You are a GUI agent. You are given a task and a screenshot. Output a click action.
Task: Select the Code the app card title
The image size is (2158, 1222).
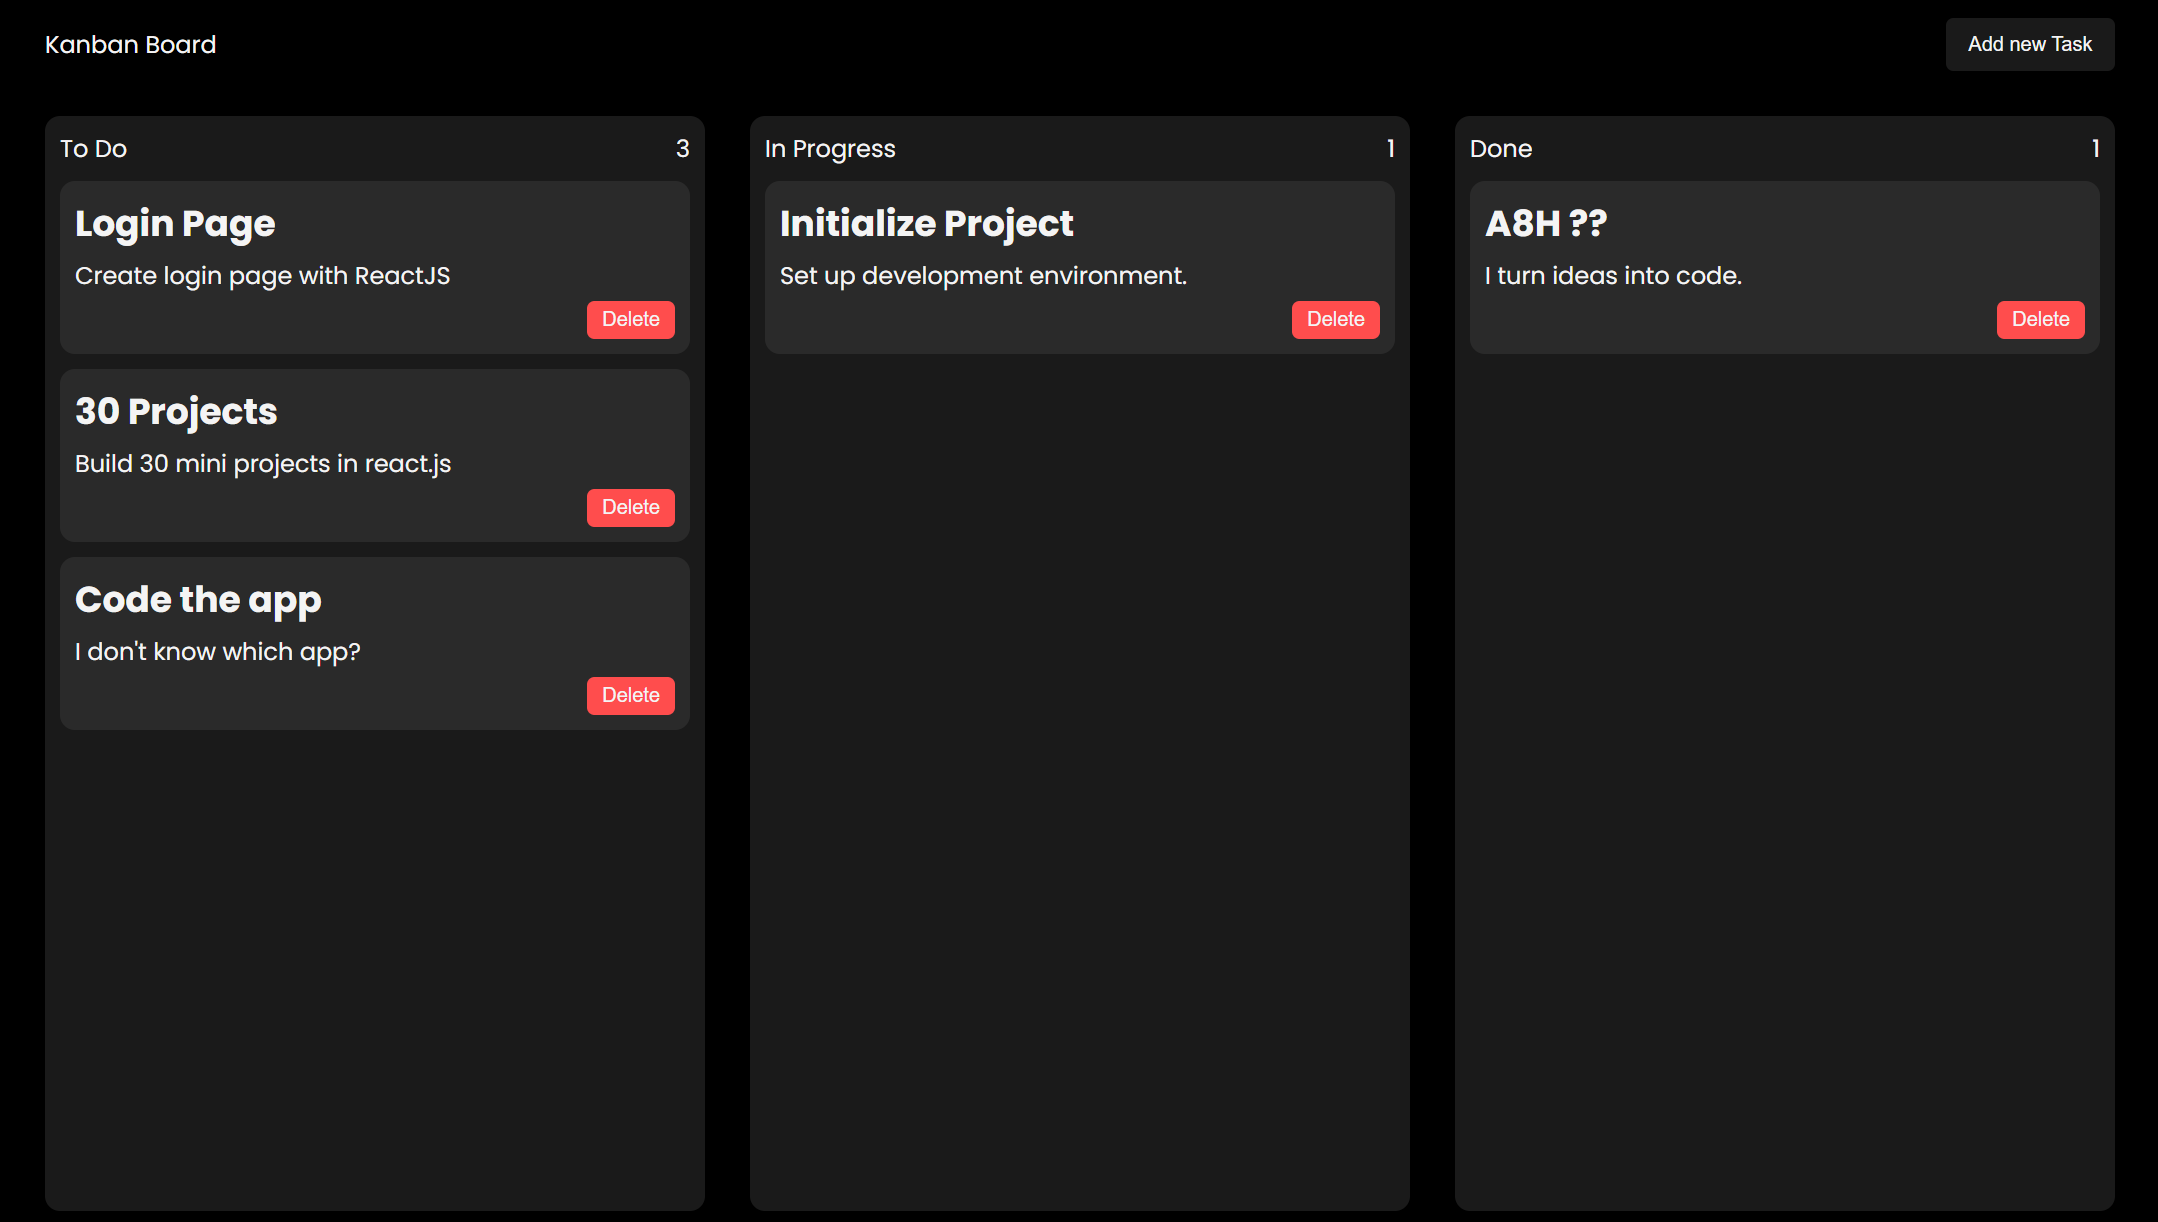click(198, 600)
